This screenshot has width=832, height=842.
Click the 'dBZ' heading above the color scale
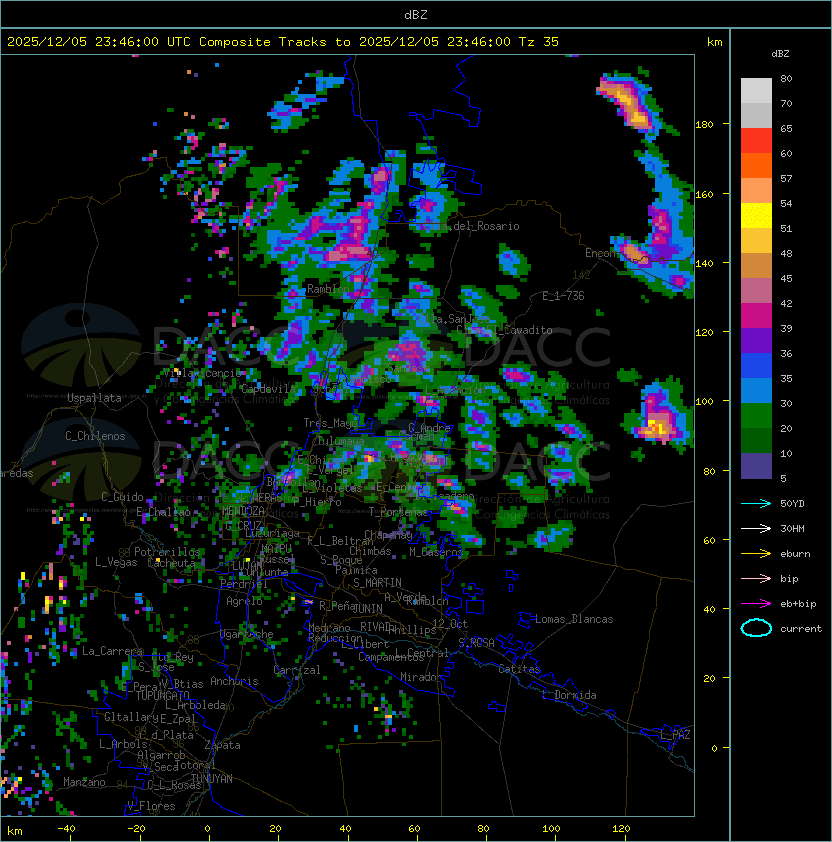(780, 54)
